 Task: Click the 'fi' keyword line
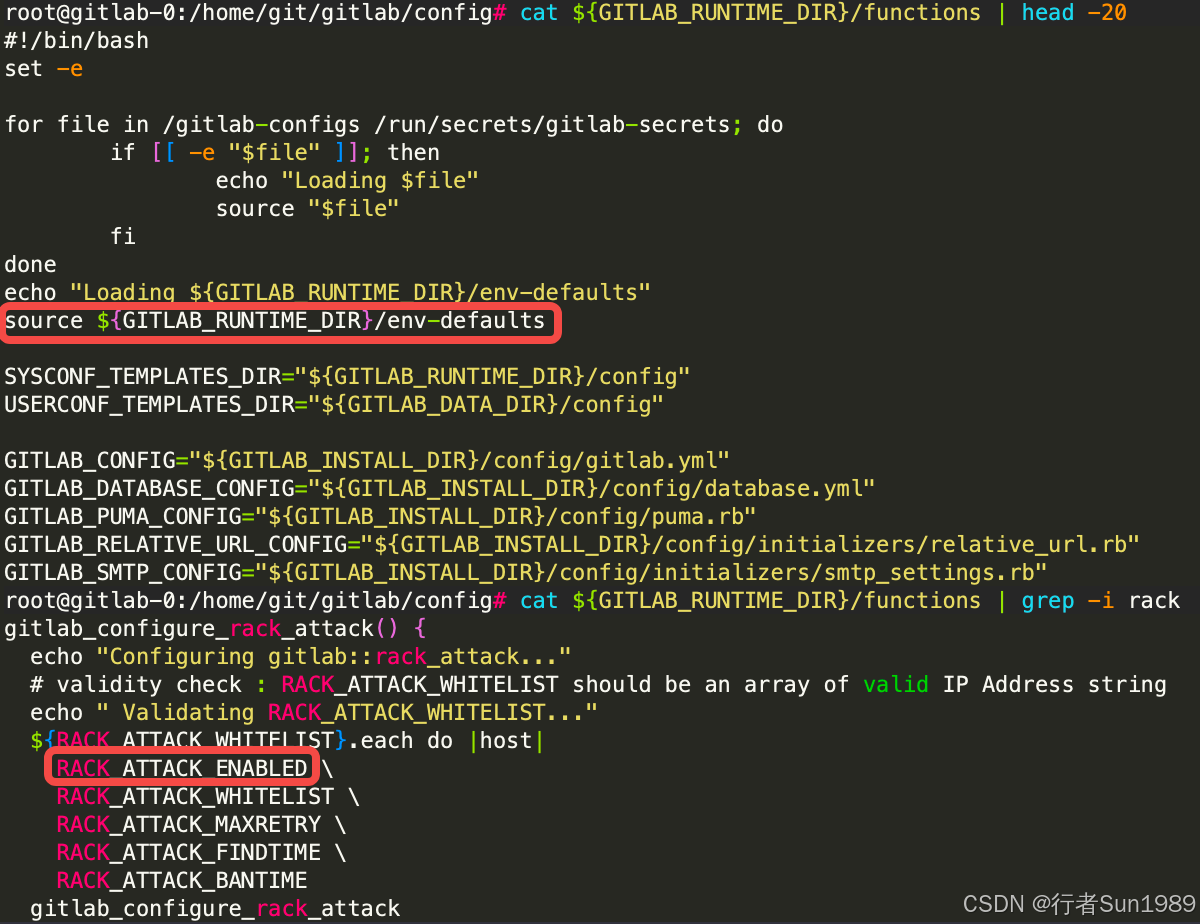coord(123,237)
